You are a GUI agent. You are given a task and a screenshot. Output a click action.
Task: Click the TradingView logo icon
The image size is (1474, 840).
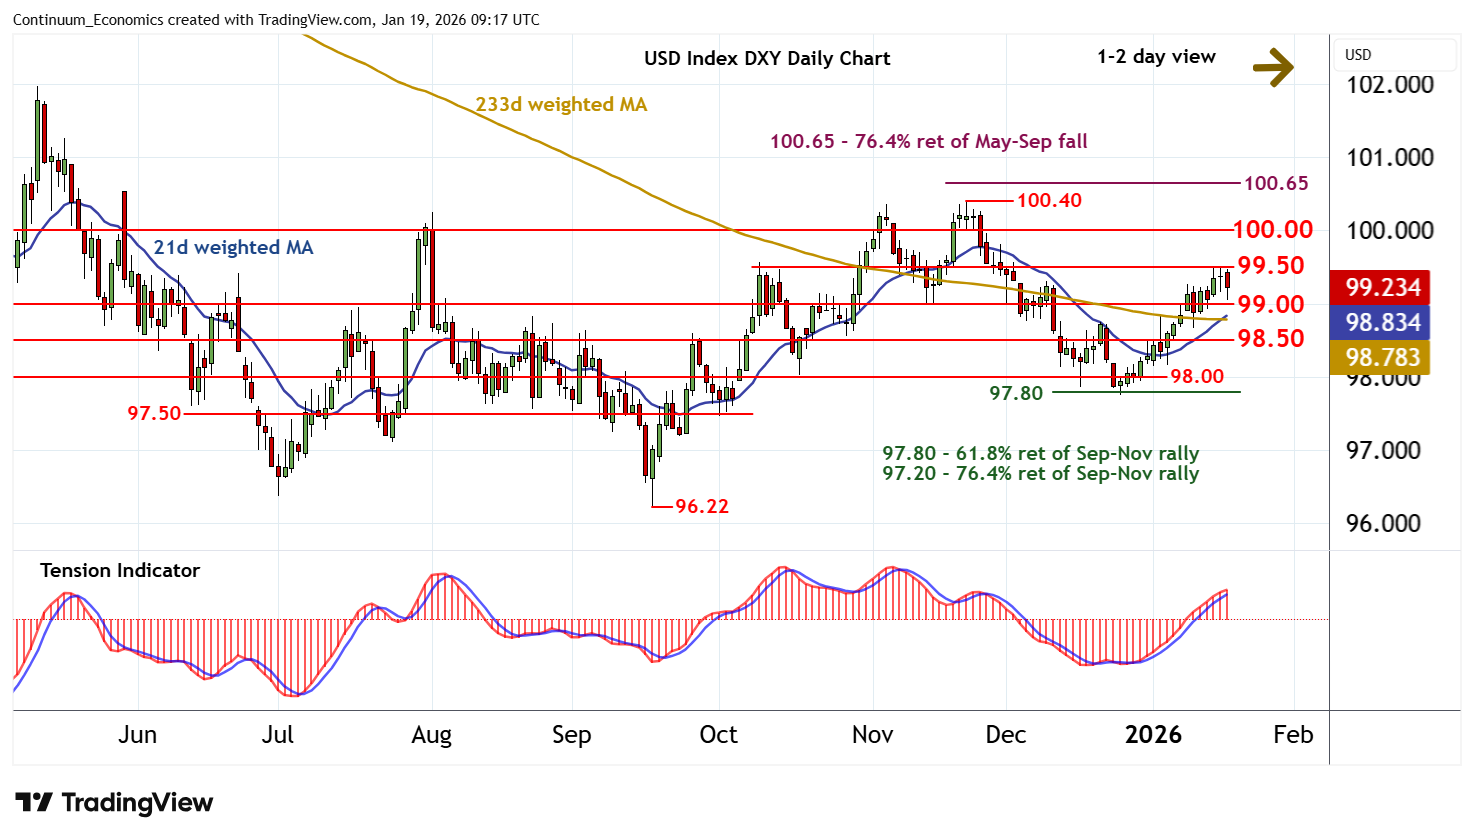click(34, 802)
